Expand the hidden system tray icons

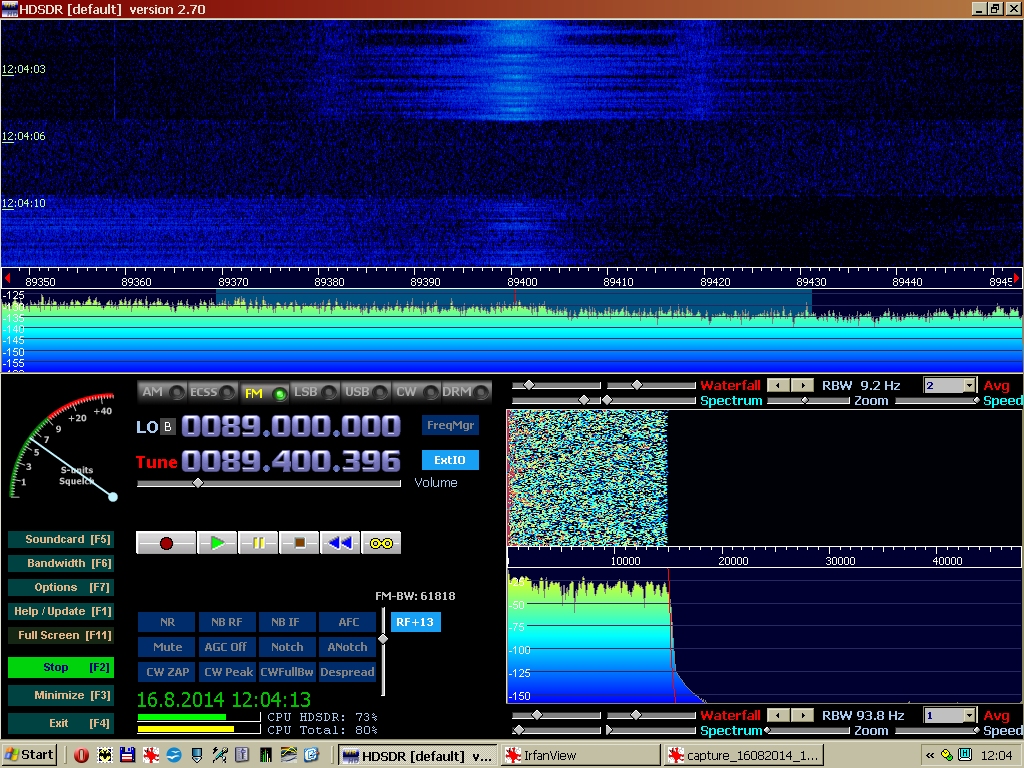[930, 756]
